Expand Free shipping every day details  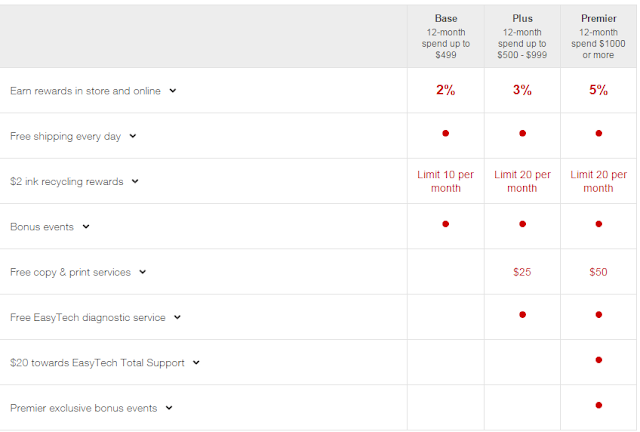(x=133, y=136)
